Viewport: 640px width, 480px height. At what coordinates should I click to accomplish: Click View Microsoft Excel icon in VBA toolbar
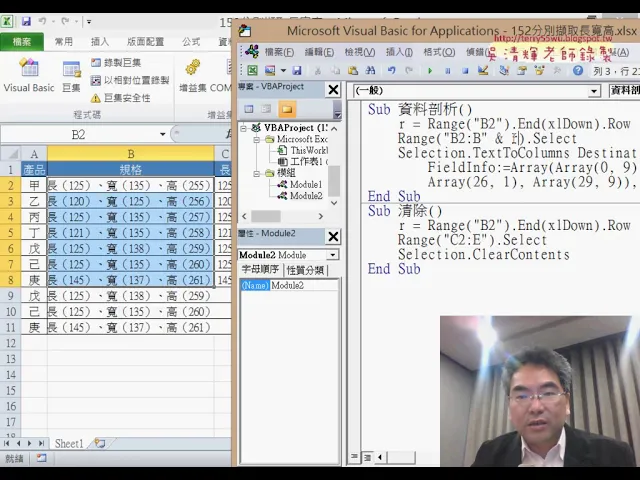click(253, 71)
